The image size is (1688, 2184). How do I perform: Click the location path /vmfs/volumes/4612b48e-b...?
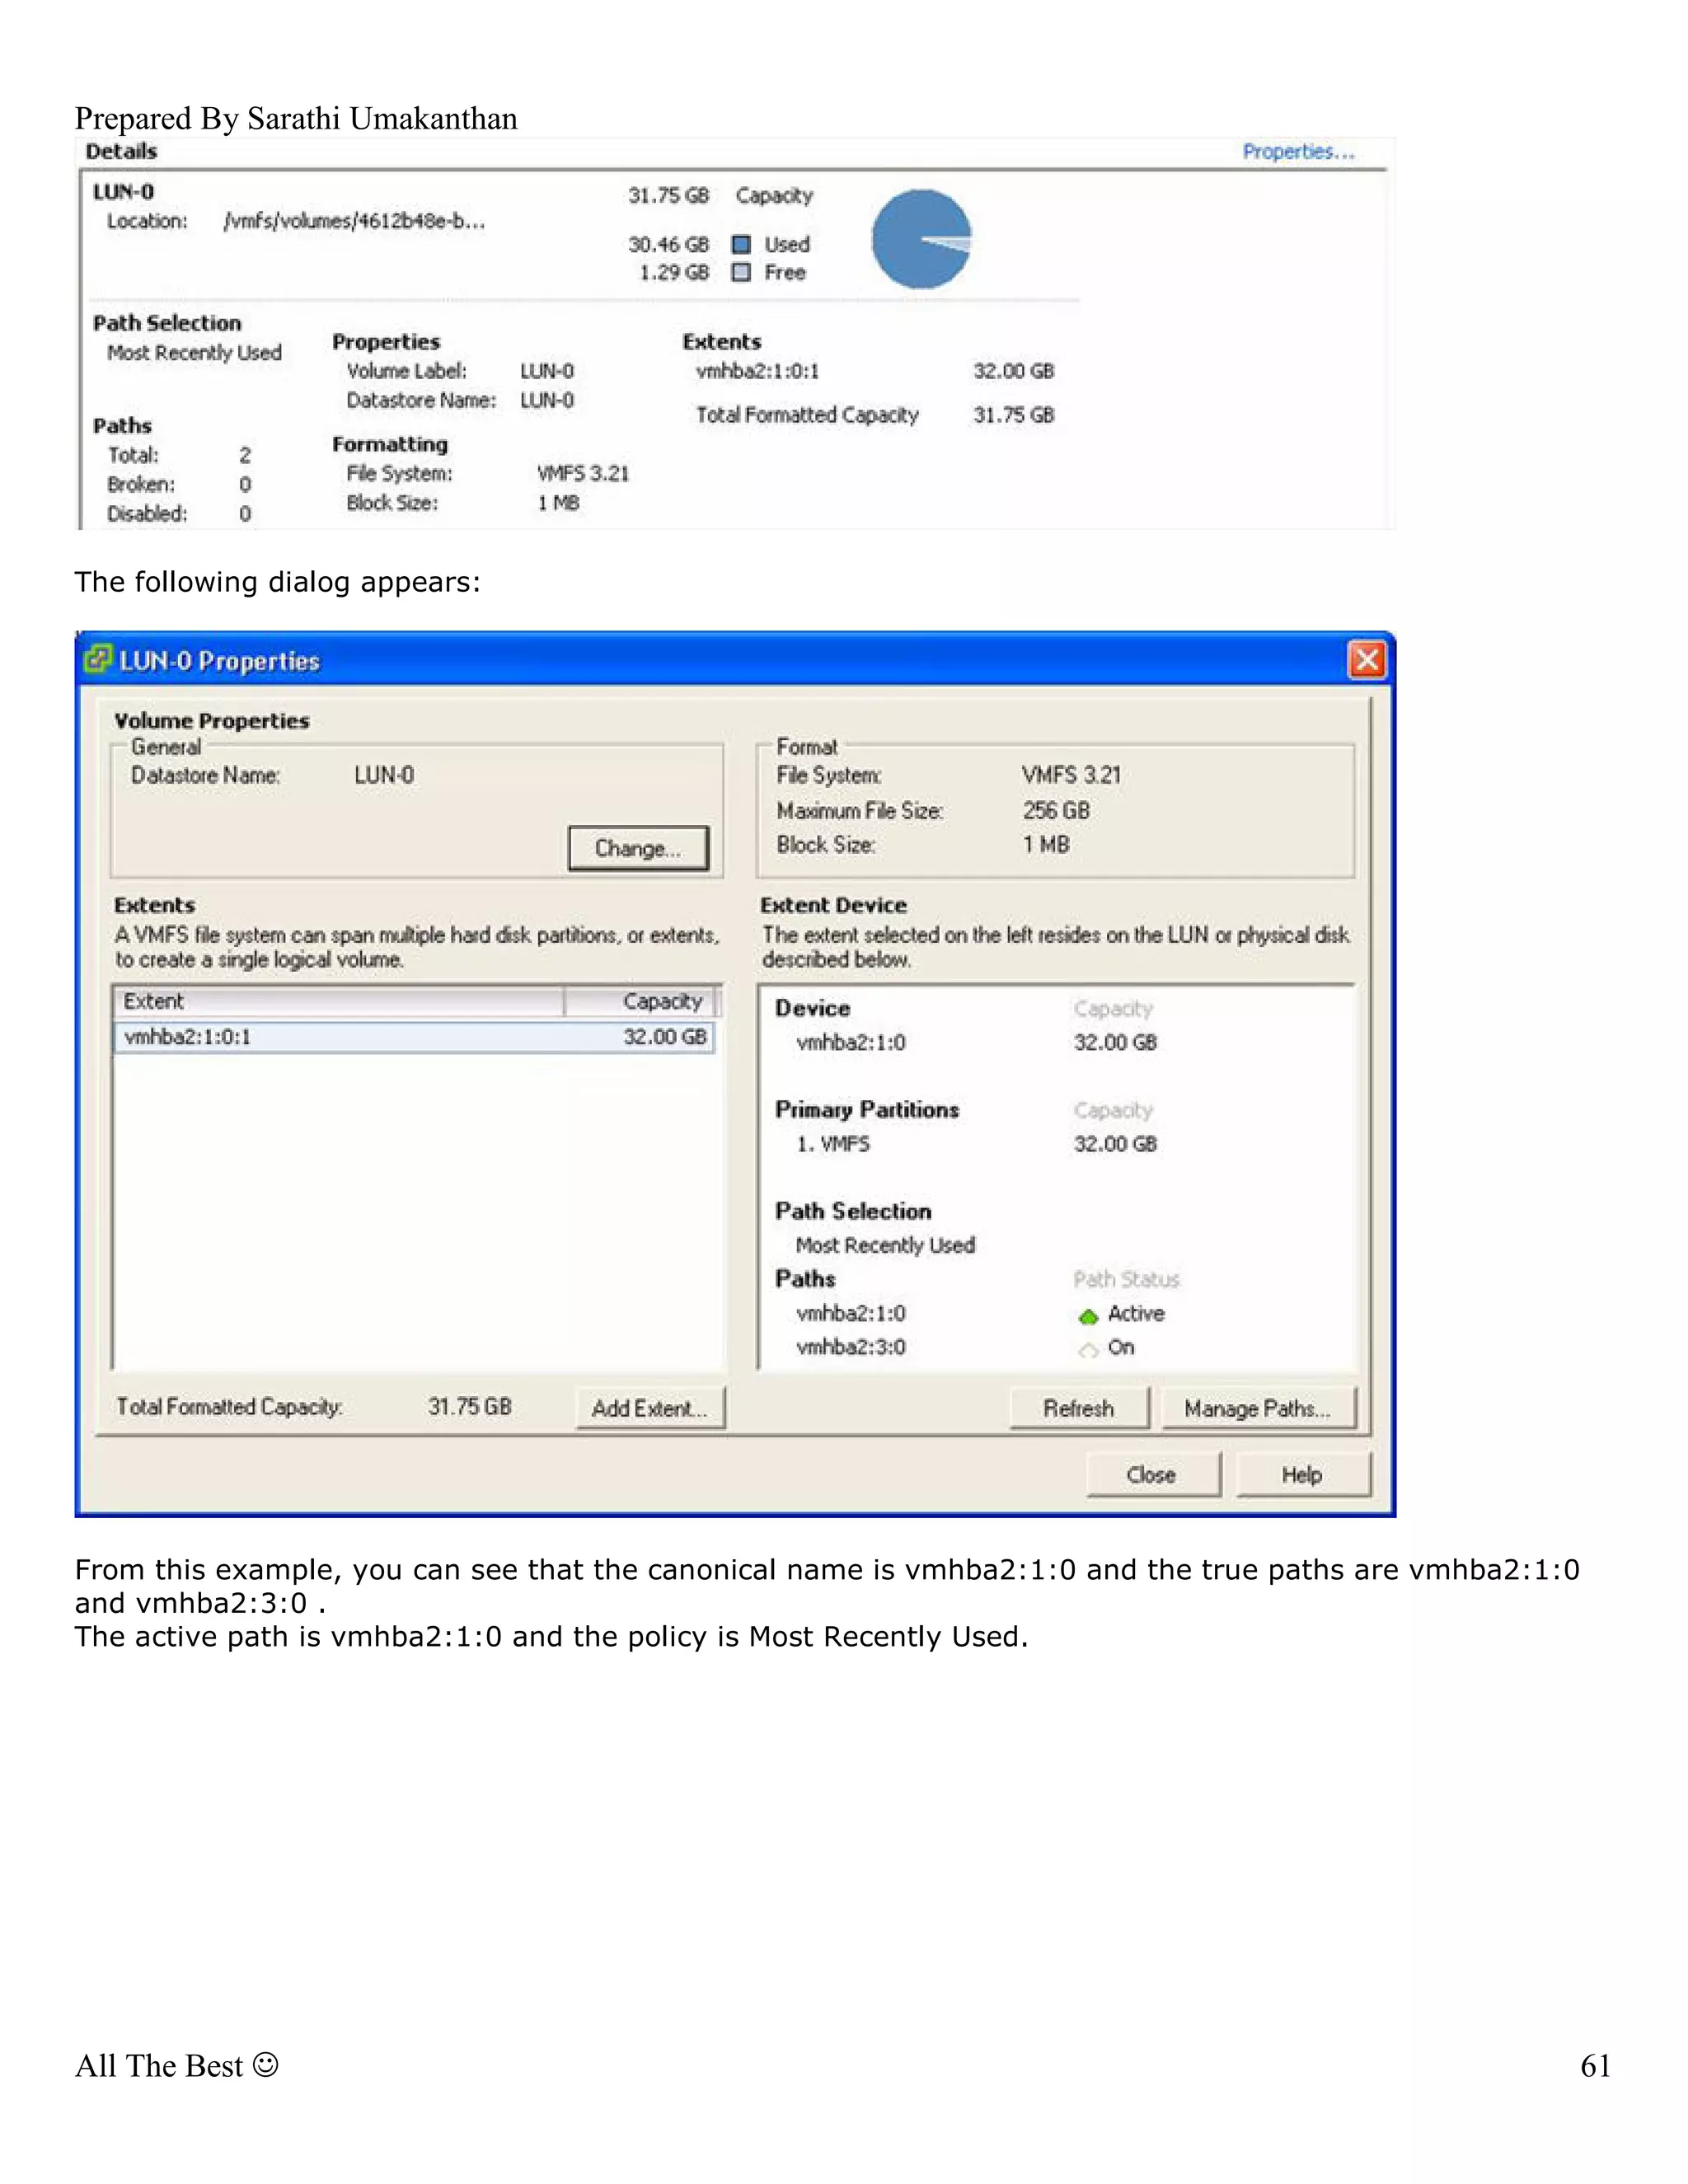(355, 221)
